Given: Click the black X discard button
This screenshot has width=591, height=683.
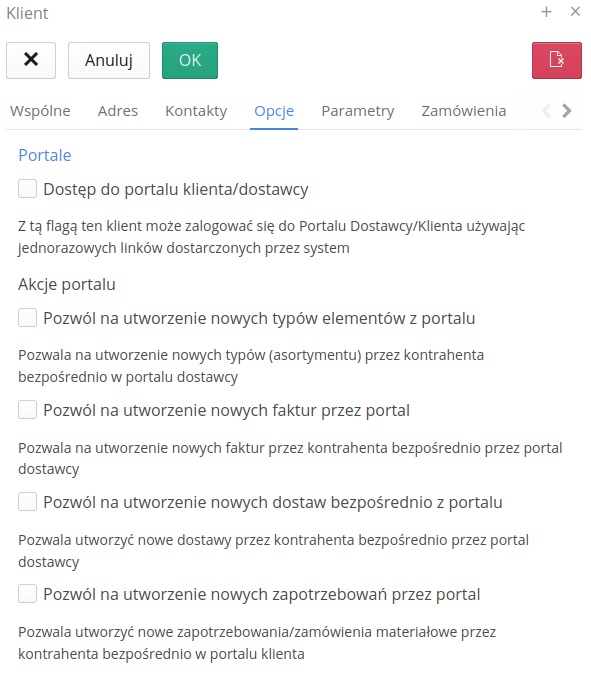Looking at the screenshot, I should tap(31, 61).
